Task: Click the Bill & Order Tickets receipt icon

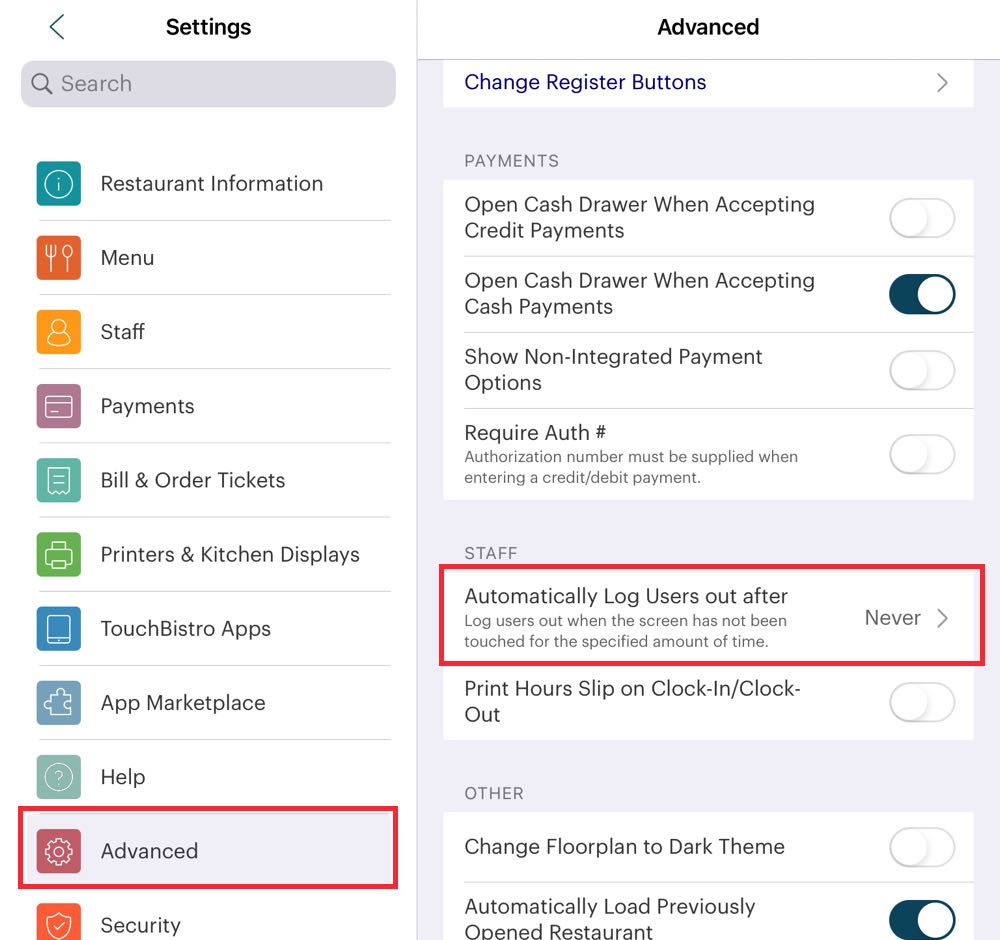Action: 59,480
